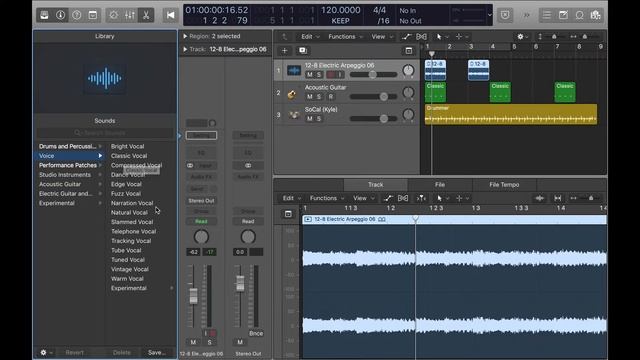
Task: Expand the Region inspector disclosure triangle
Action: [x=185, y=36]
